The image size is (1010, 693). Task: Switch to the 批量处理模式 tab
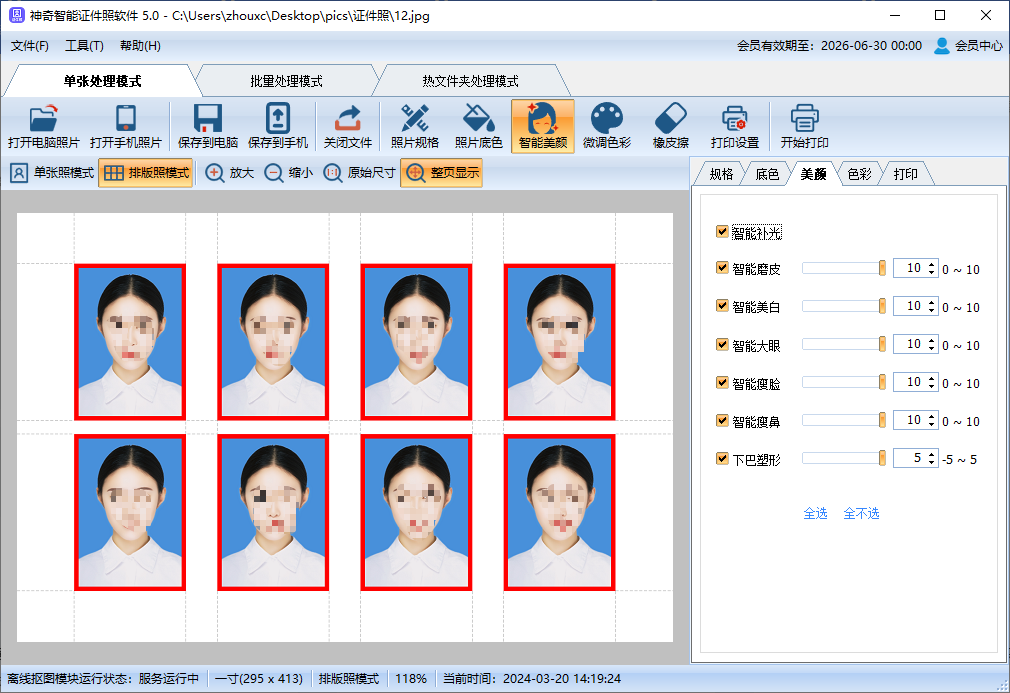(286, 81)
